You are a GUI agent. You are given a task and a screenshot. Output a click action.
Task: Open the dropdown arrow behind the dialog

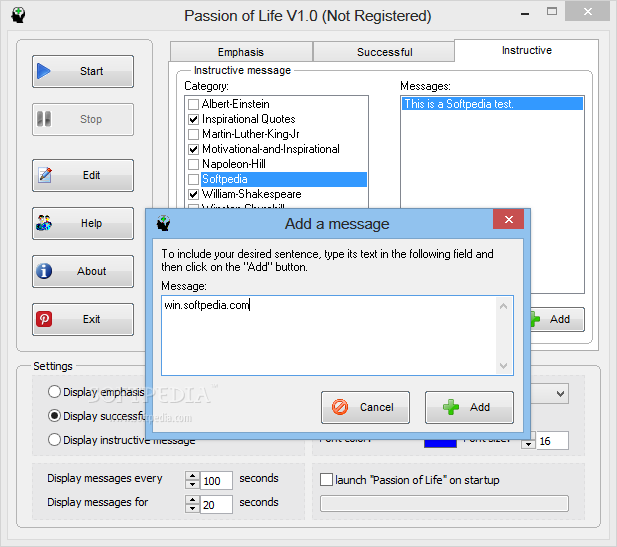click(x=560, y=394)
